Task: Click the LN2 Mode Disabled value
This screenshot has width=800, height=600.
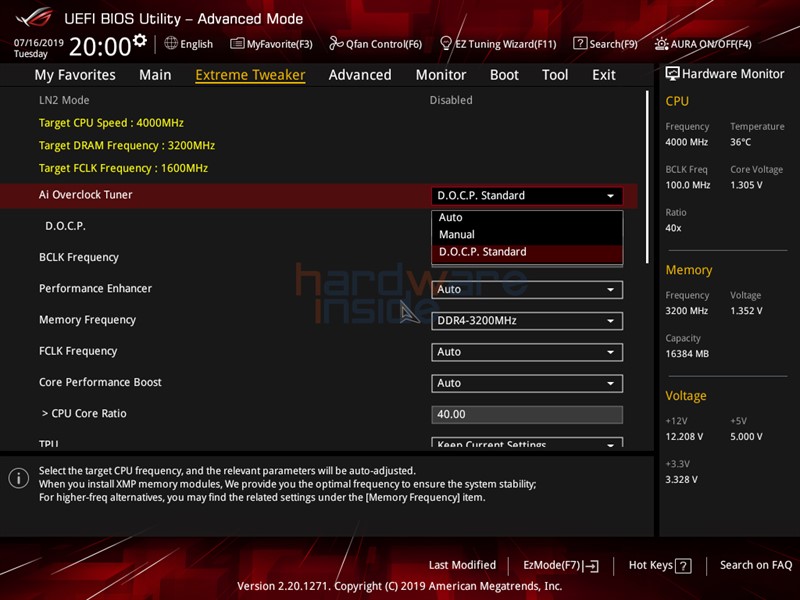Action: (451, 101)
